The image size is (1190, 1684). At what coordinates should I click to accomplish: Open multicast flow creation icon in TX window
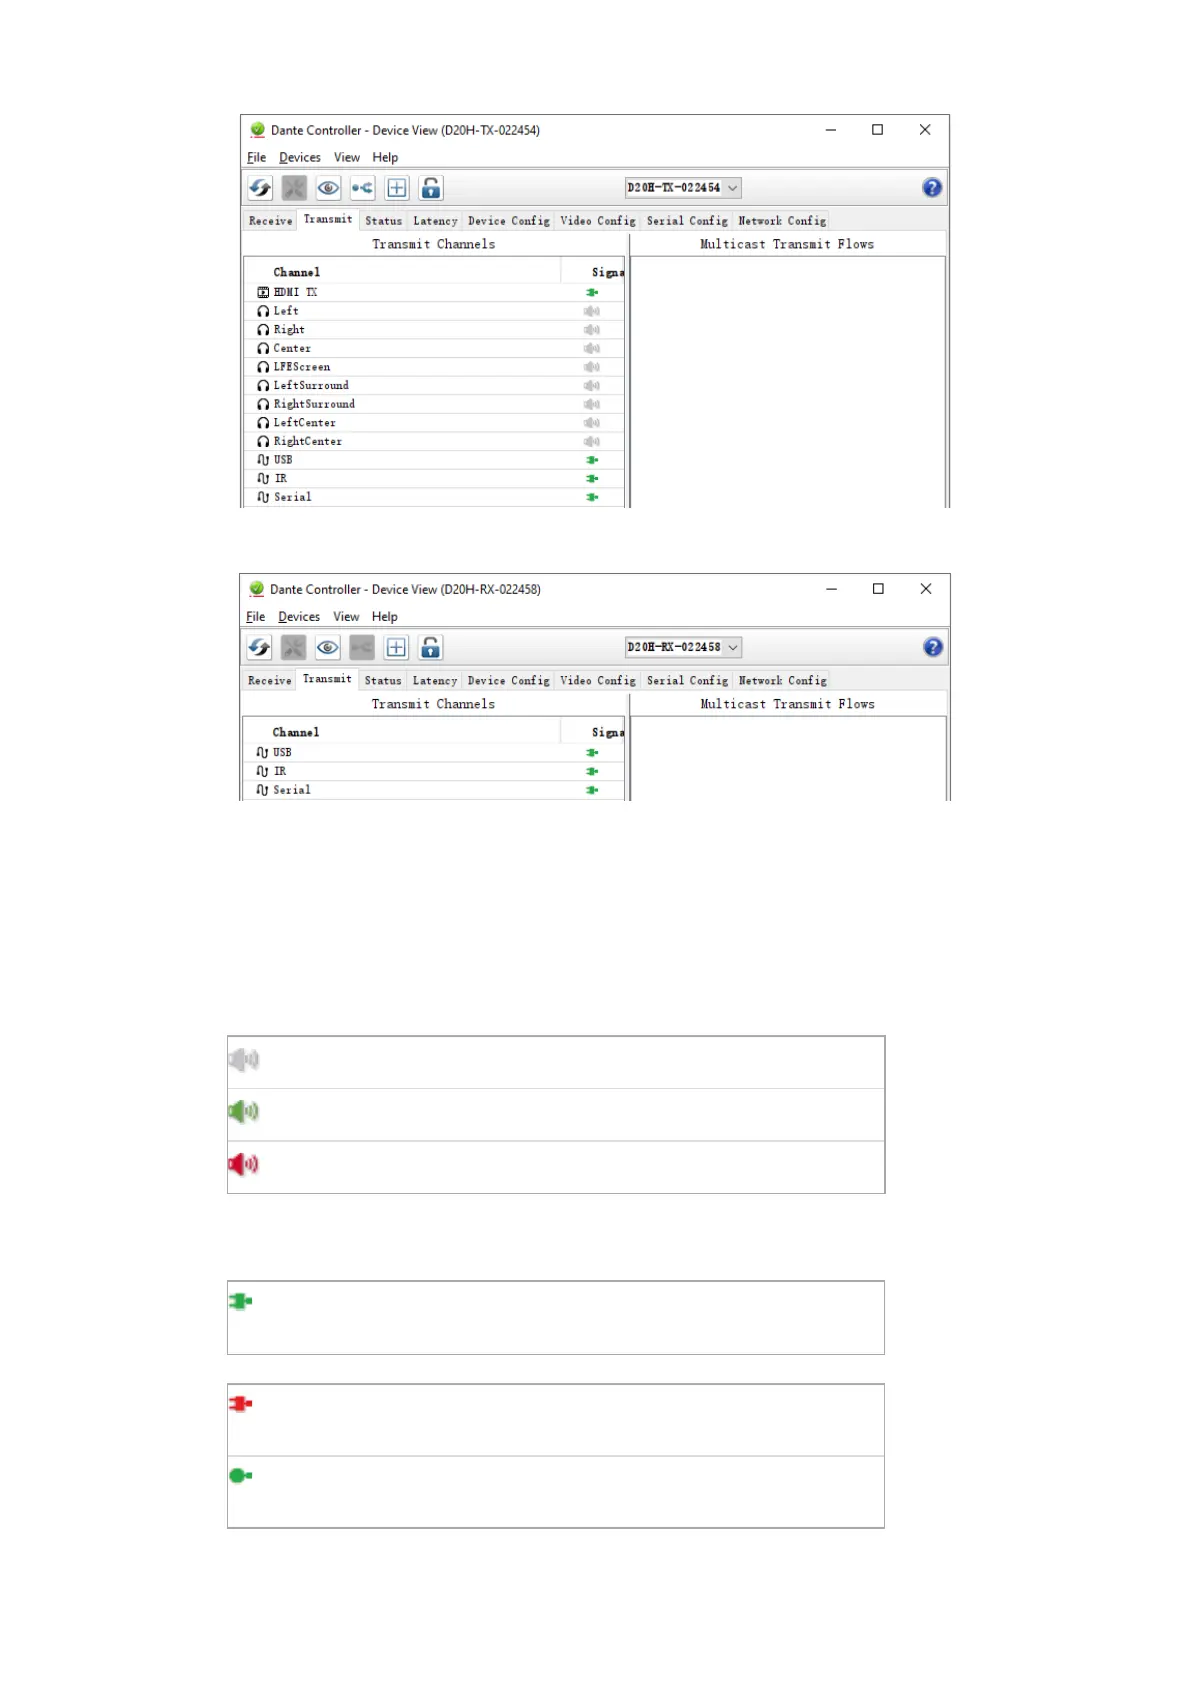pos(362,188)
